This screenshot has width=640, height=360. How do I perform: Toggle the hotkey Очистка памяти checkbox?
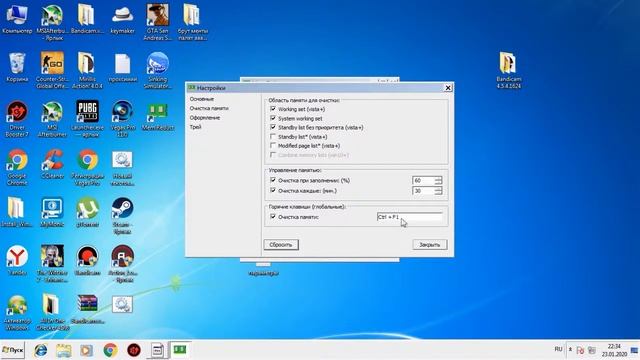[x=273, y=217]
